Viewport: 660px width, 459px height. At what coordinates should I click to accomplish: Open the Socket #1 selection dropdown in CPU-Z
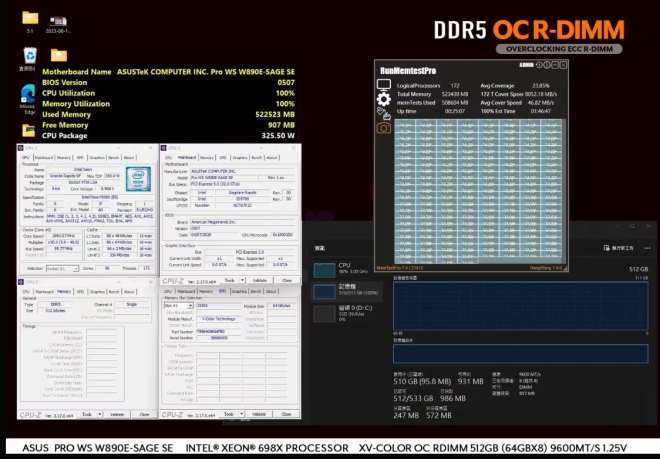tap(62, 268)
